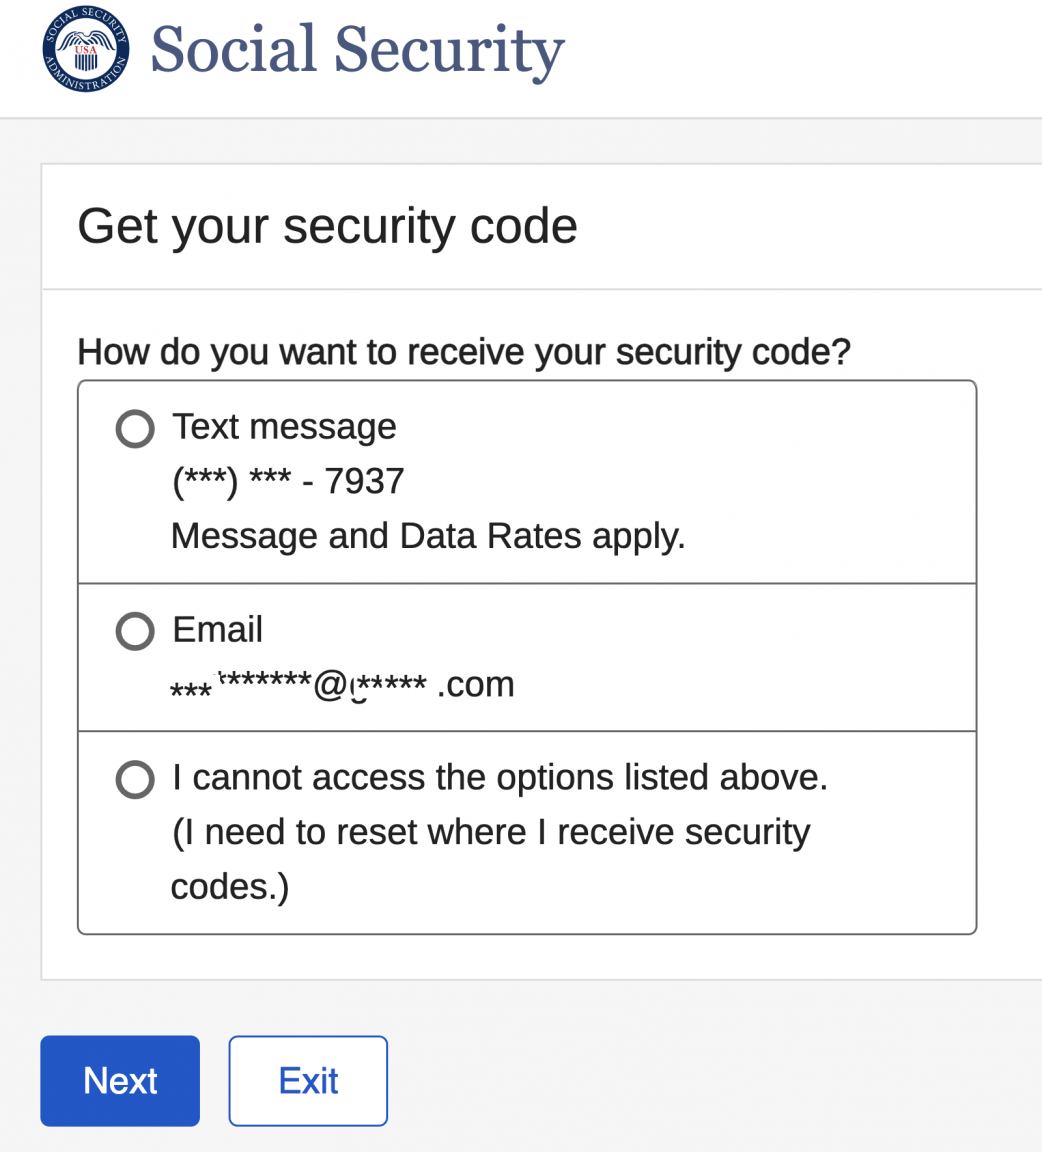Click the 'How do you want to receive' question
This screenshot has height=1152, width=1042.
coord(464,352)
